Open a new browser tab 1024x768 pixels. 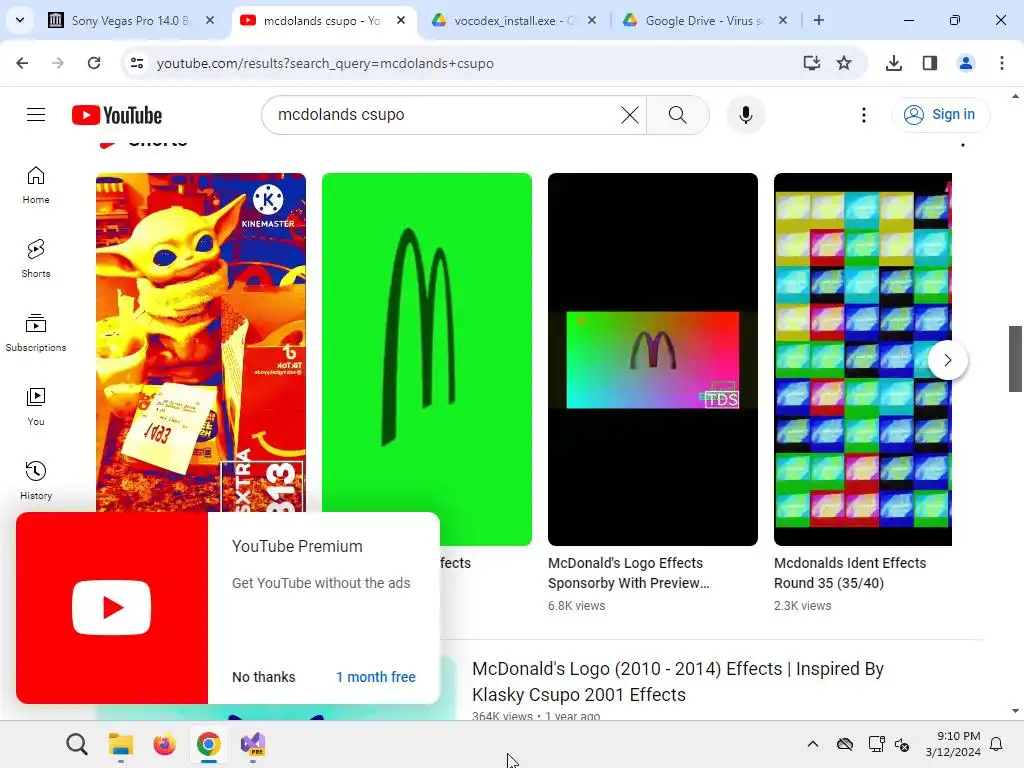tap(818, 20)
